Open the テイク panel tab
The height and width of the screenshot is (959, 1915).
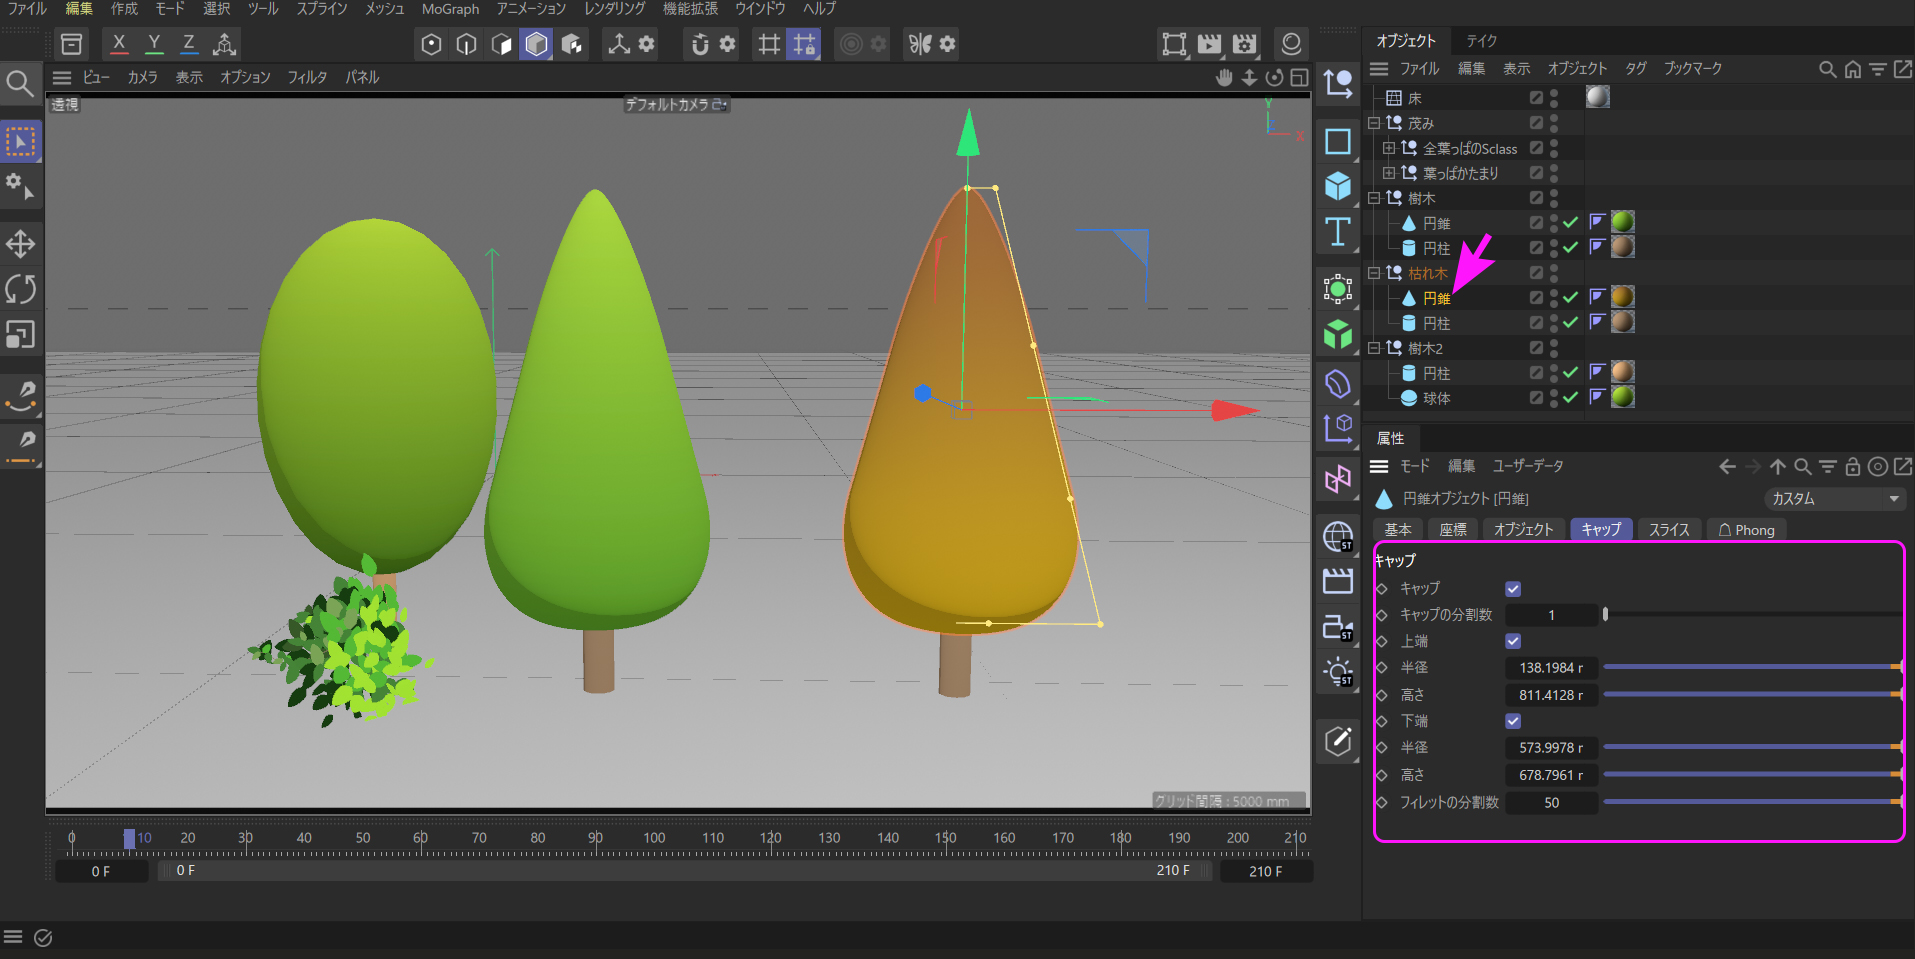click(1481, 41)
